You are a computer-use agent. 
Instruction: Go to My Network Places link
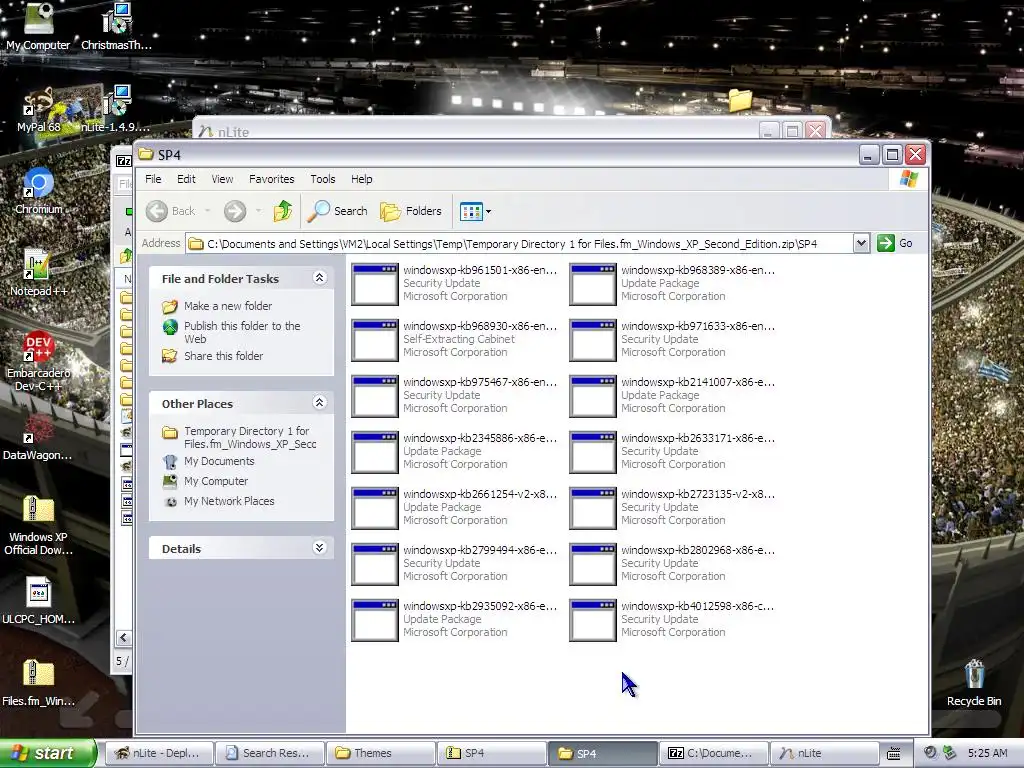pos(229,501)
